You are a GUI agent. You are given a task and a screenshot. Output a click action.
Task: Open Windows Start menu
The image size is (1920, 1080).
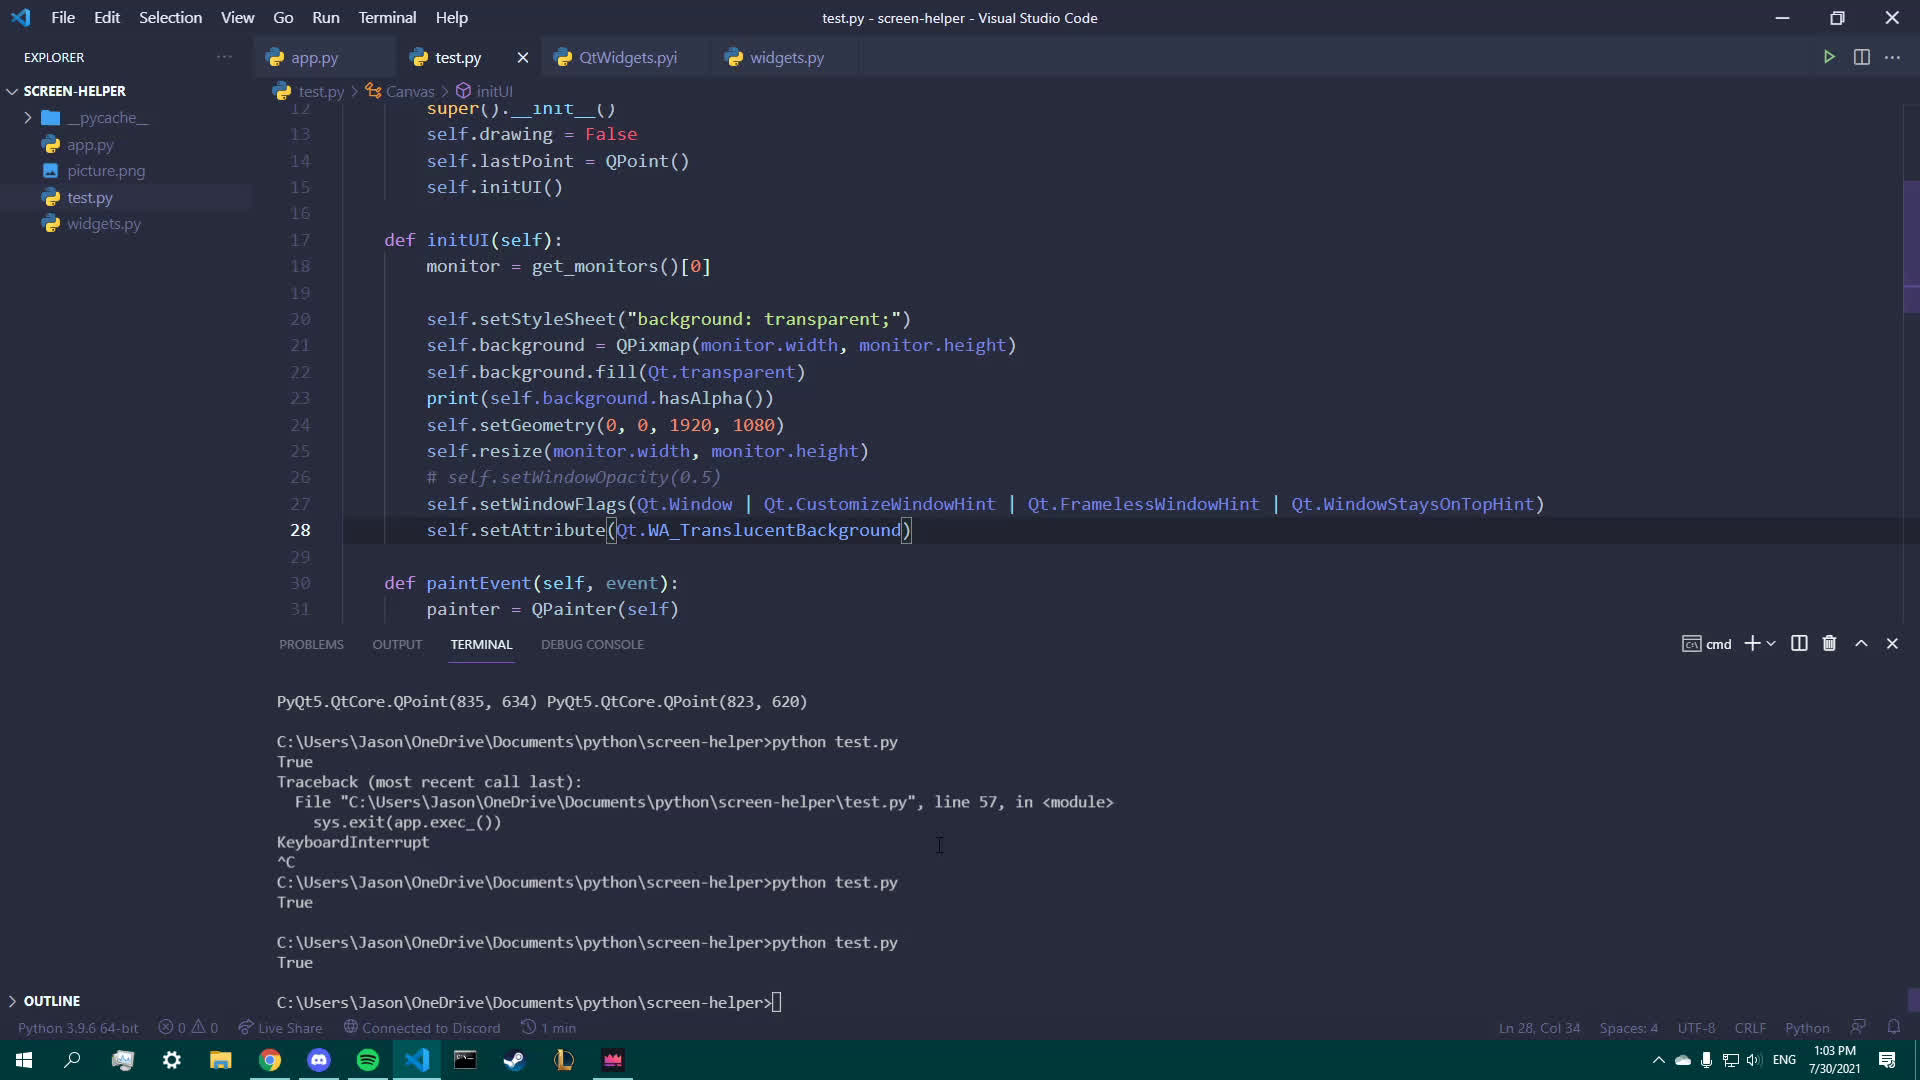[24, 1060]
